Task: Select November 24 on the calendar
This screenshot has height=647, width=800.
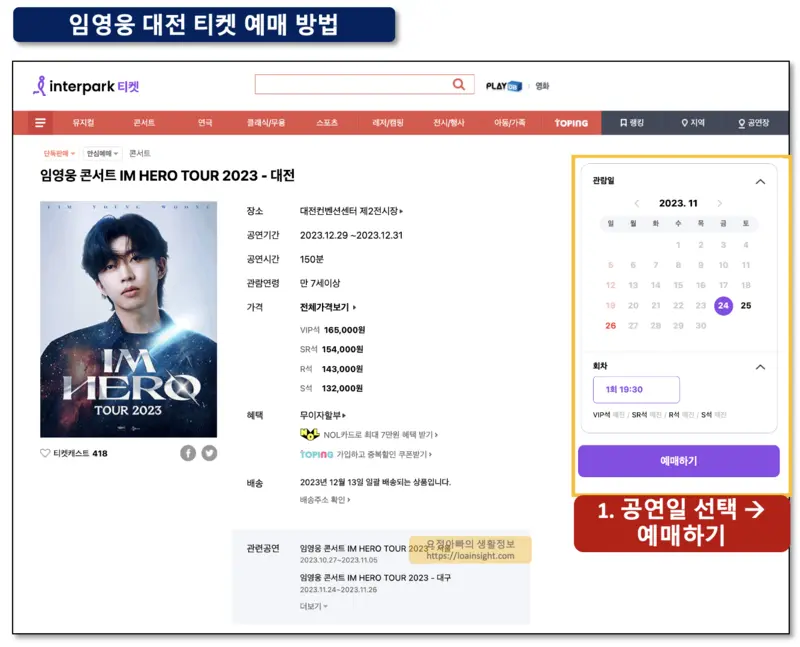Action: (723, 305)
